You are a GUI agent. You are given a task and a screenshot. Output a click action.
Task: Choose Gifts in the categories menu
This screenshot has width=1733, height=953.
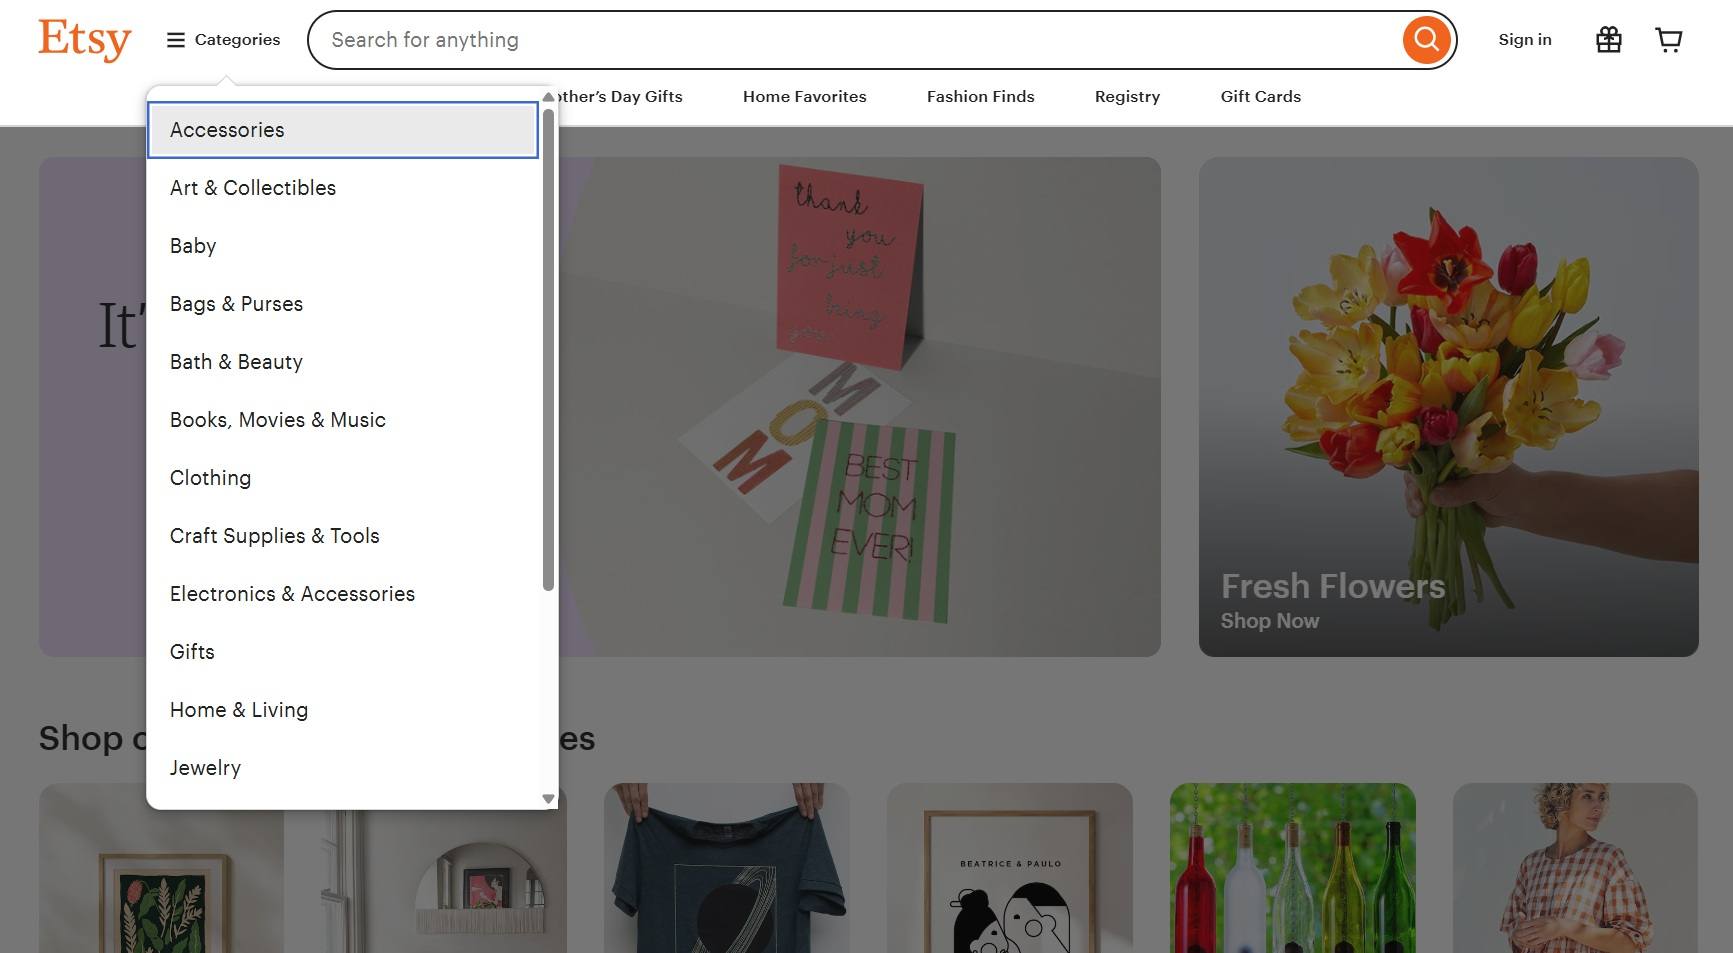[x=343, y=652]
